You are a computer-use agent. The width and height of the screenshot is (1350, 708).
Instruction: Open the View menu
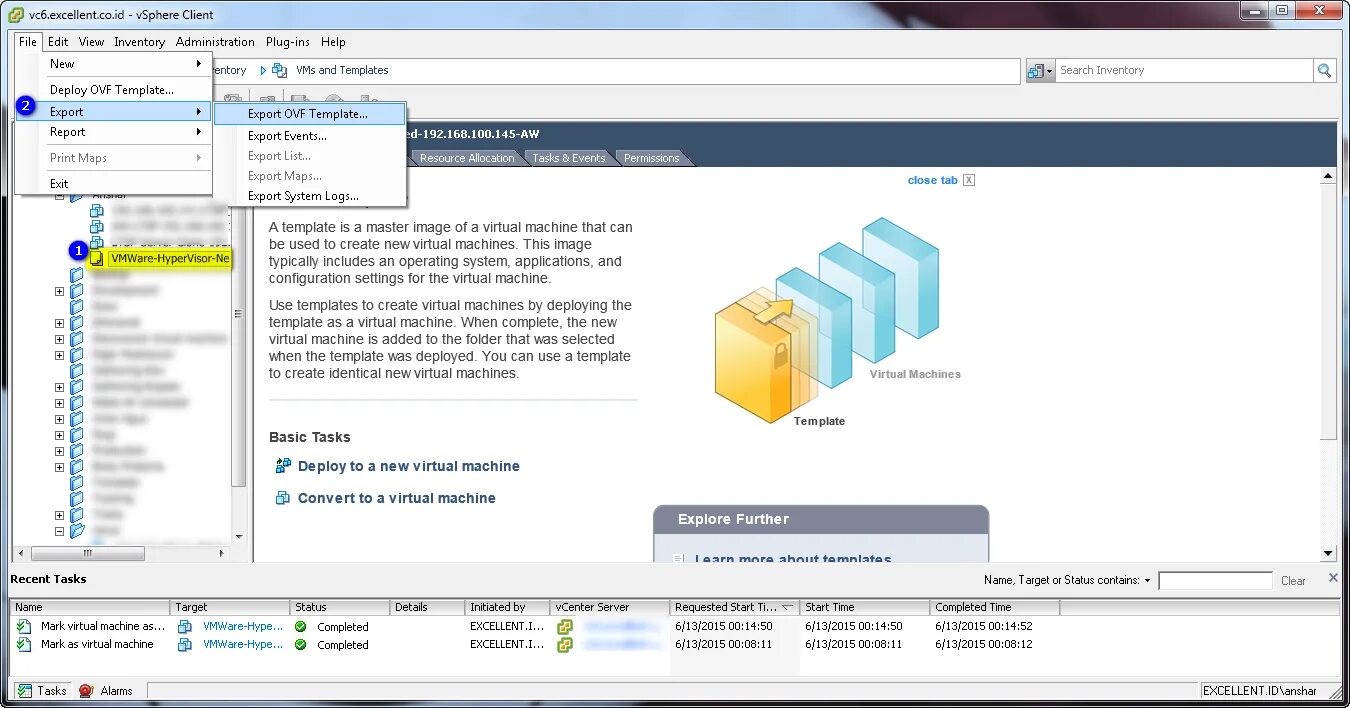(x=91, y=42)
